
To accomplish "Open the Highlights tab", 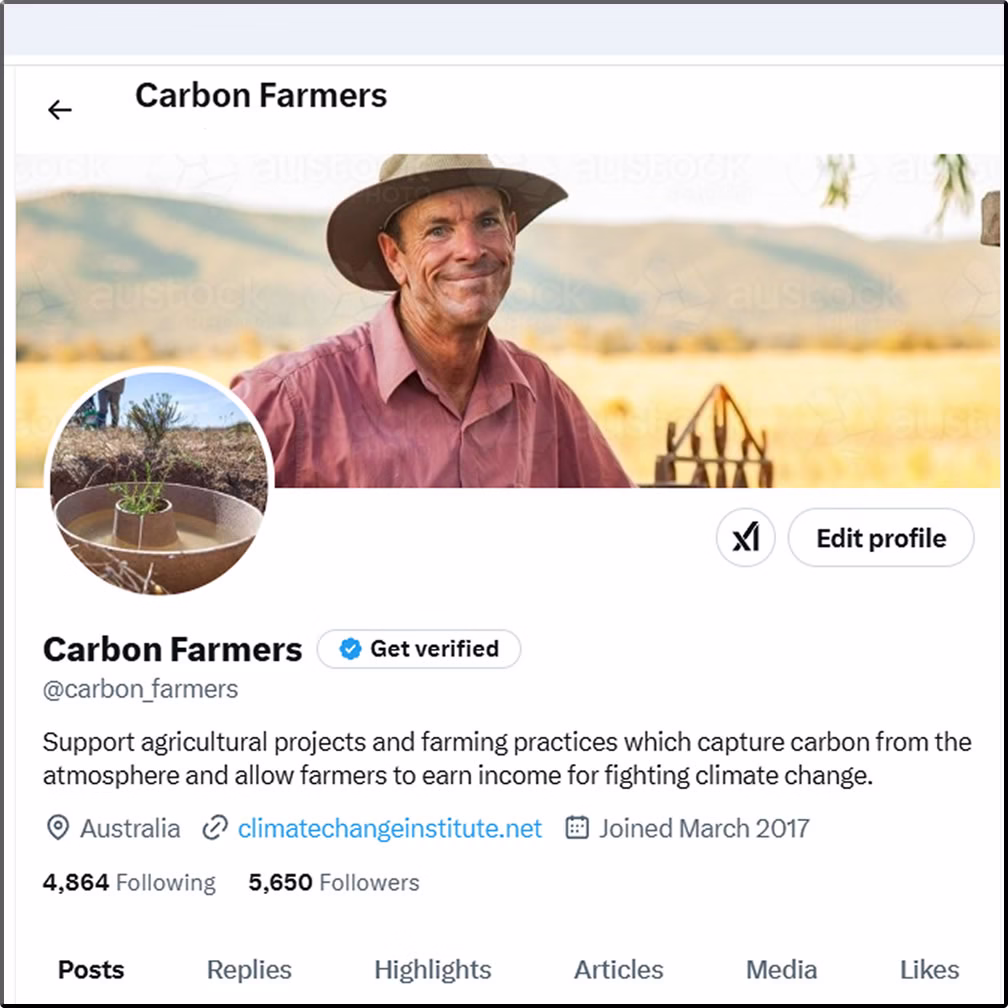I will coord(433,969).
